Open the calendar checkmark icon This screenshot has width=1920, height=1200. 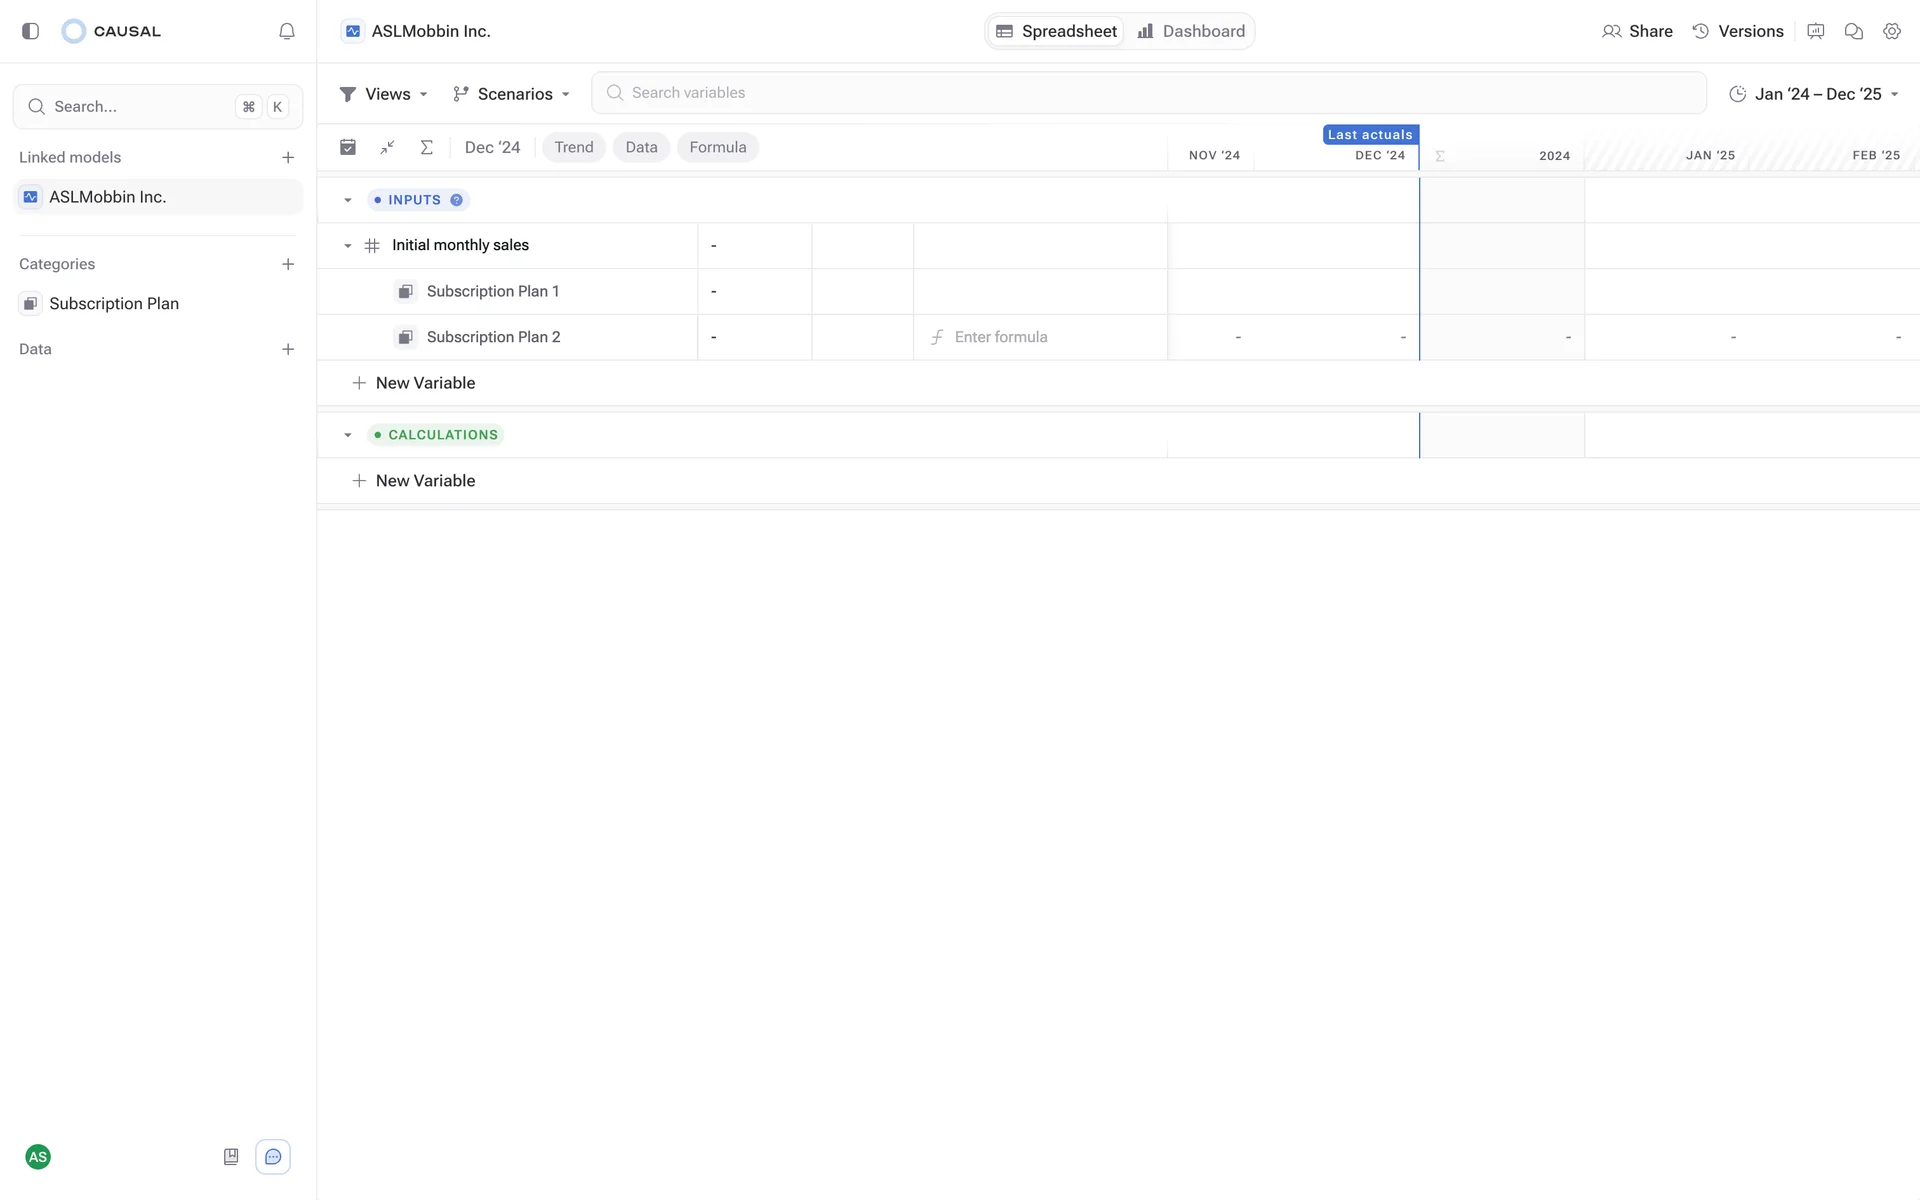(x=348, y=147)
